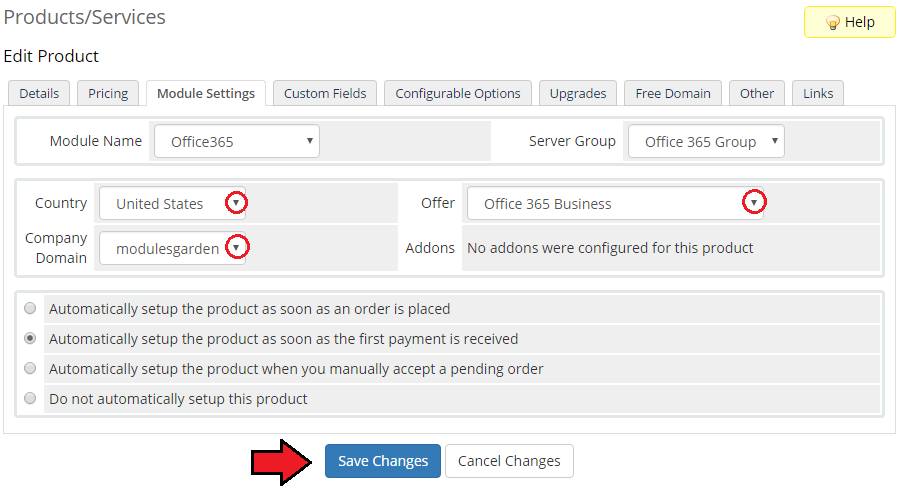Switch to Free Domain tab
Image resolution: width=907 pixels, height=491 pixels.
(673, 93)
